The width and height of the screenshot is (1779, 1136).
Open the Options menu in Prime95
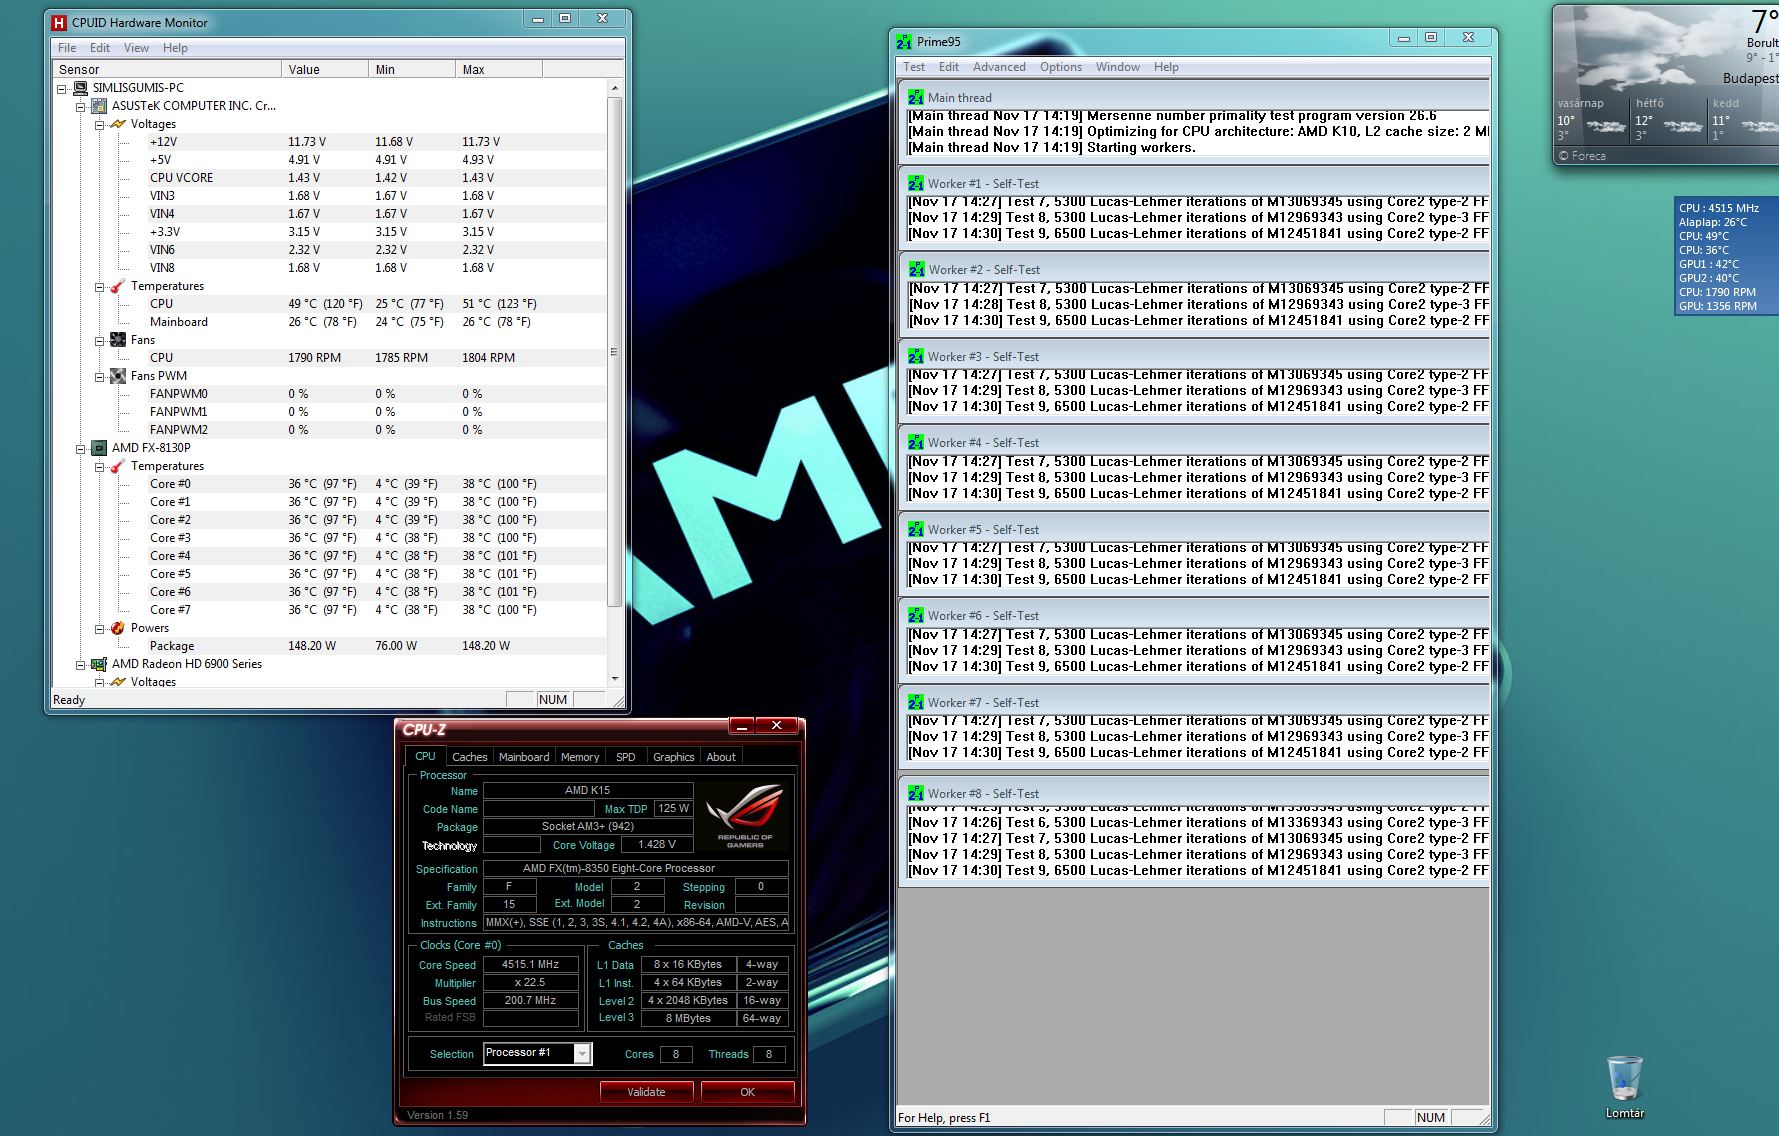pos(1060,67)
